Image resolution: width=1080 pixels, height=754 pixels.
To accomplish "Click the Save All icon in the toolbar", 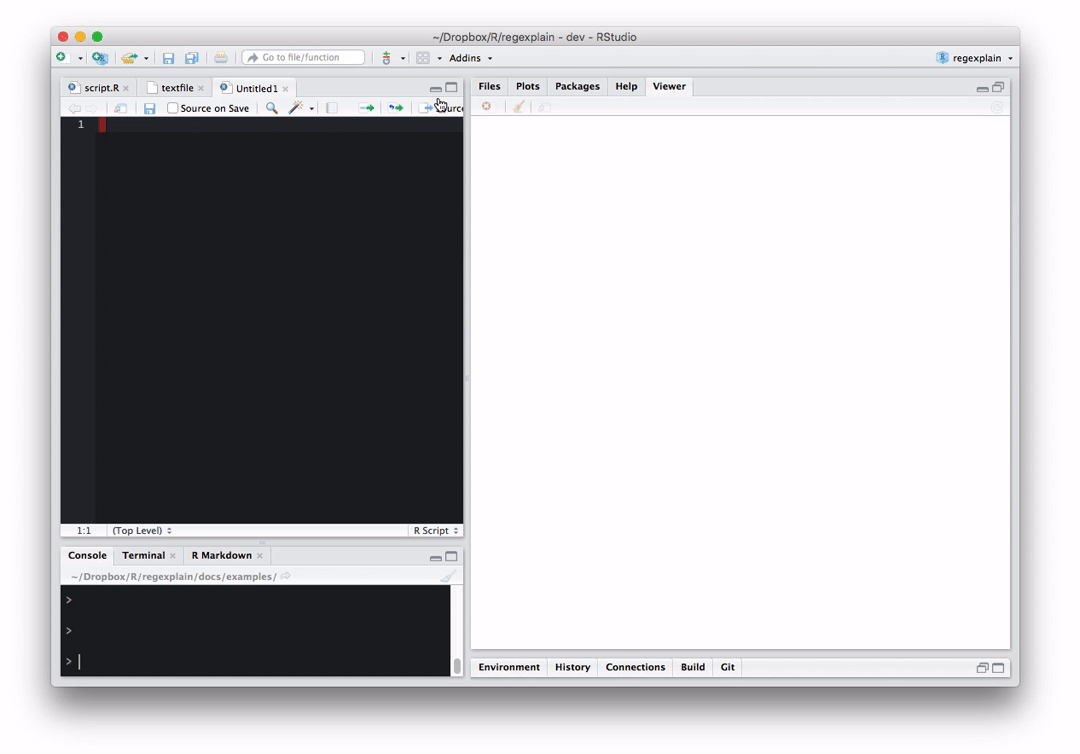I will tap(191, 57).
